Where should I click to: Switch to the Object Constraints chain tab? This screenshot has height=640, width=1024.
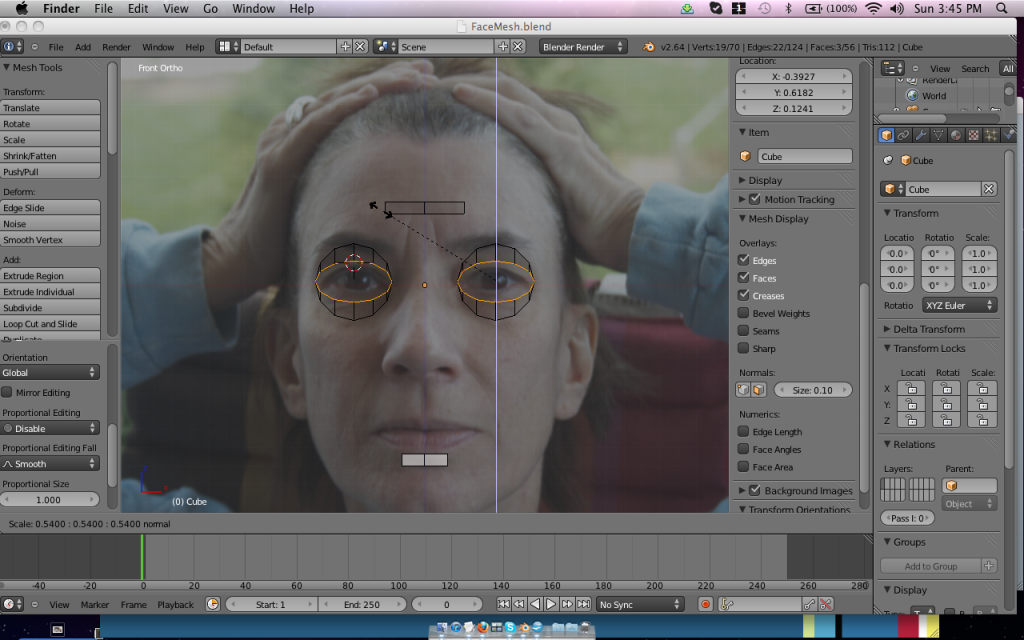[903, 135]
